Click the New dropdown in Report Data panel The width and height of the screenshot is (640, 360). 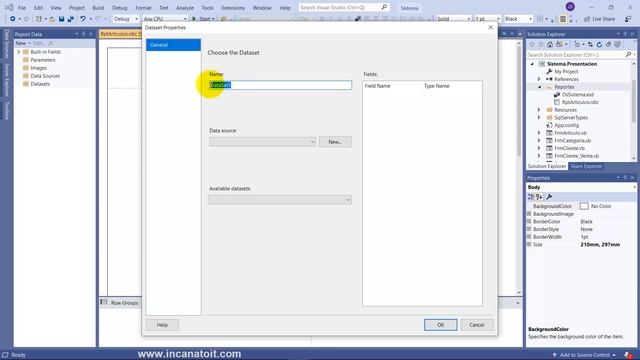(23, 43)
